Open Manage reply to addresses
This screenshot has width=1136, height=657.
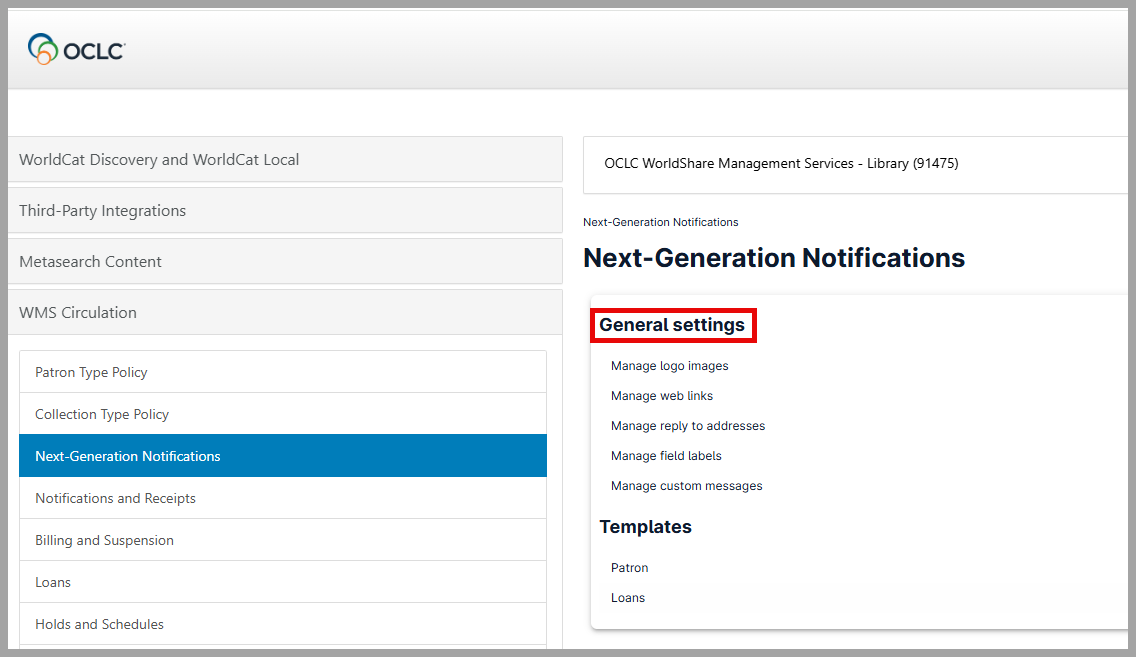point(688,426)
